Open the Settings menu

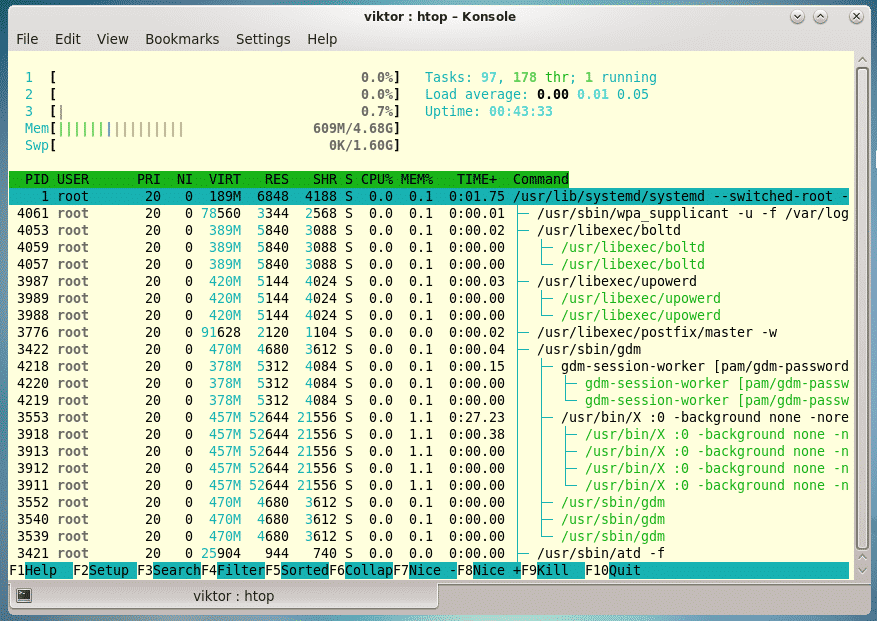coord(263,39)
